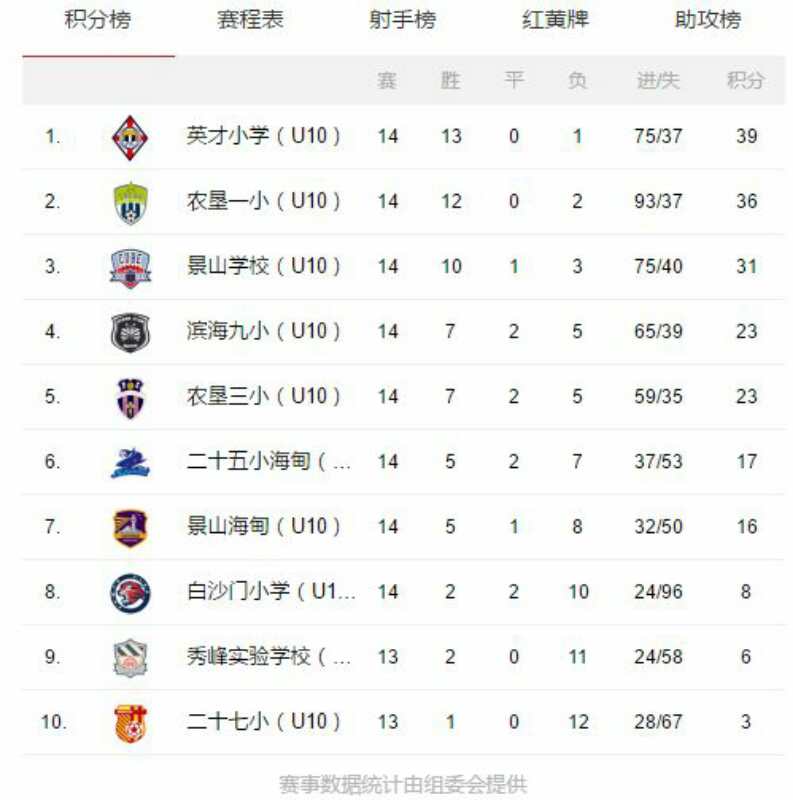Click the 进/失 column header
The height and width of the screenshot is (800, 793).
click(x=658, y=80)
